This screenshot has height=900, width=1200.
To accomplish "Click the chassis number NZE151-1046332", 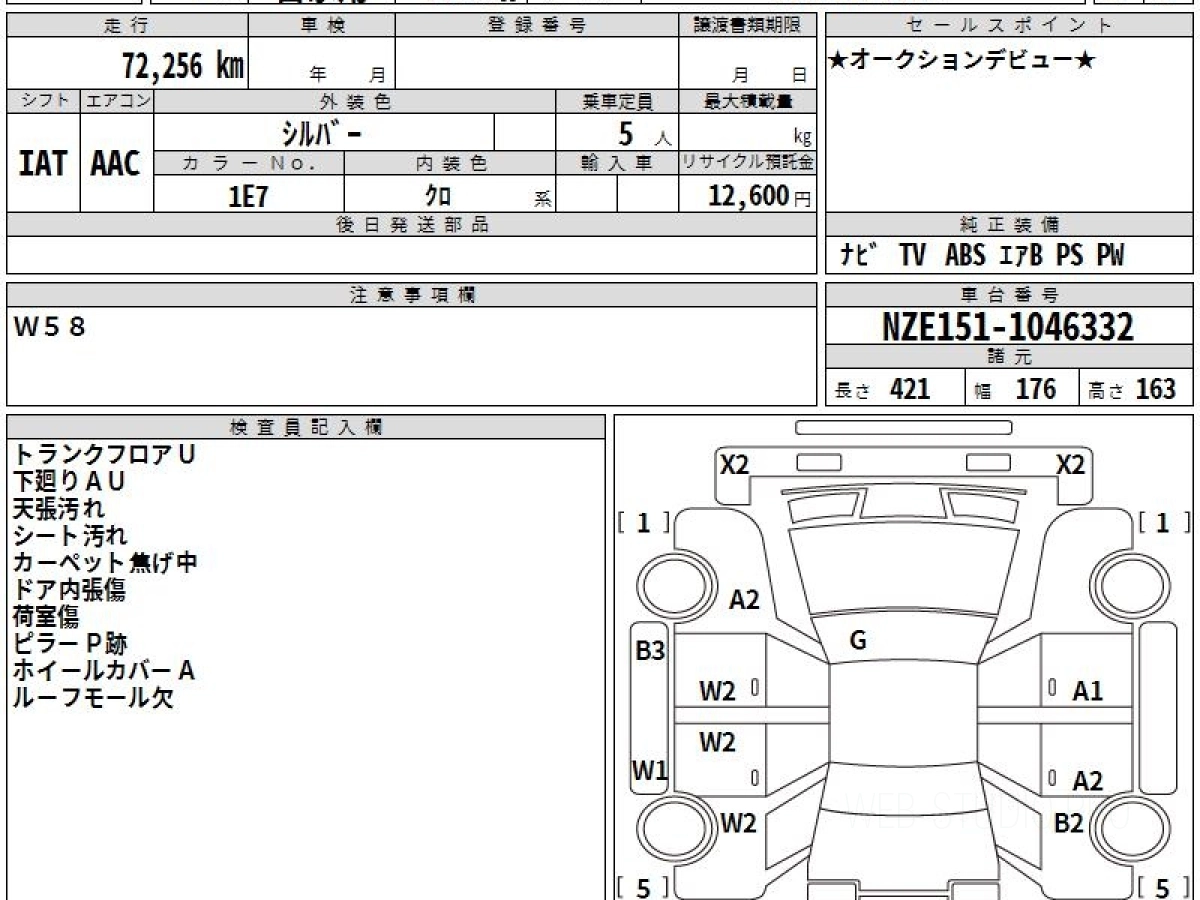I will [1008, 327].
